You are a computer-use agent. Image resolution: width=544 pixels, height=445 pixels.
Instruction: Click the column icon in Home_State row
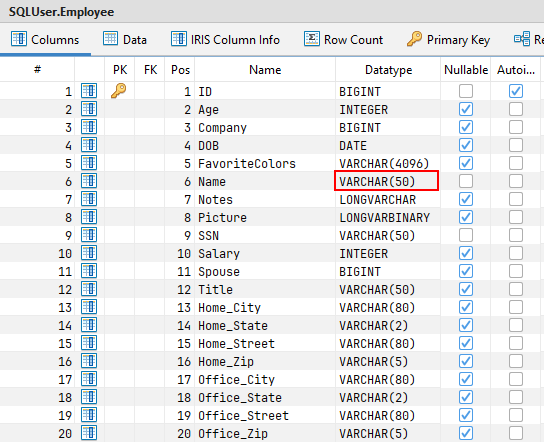pos(89,325)
